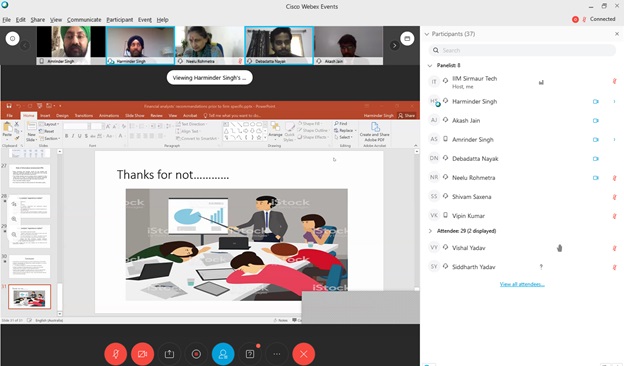Image resolution: width=624 pixels, height=366 pixels.
Task: Show next video thumbnails with right arrow
Action: [394, 45]
